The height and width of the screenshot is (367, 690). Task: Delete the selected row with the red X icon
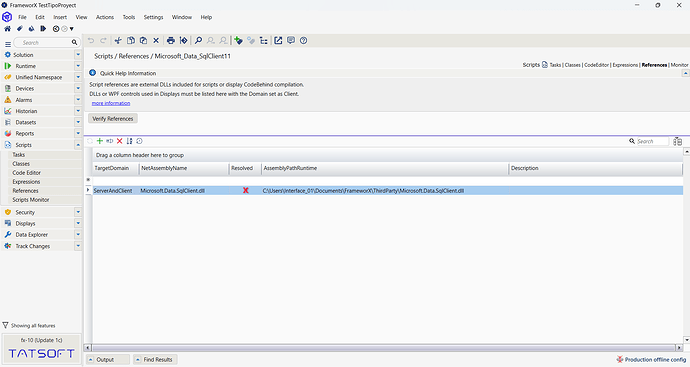119,141
